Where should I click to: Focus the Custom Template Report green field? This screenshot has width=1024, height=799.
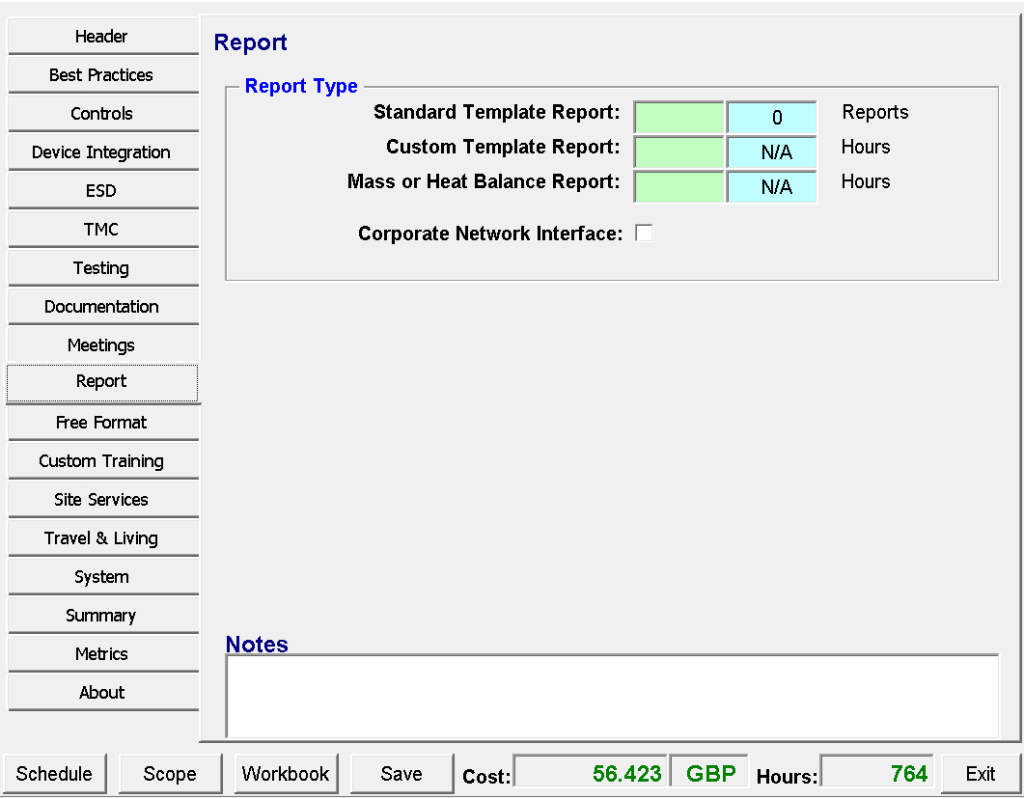point(679,152)
